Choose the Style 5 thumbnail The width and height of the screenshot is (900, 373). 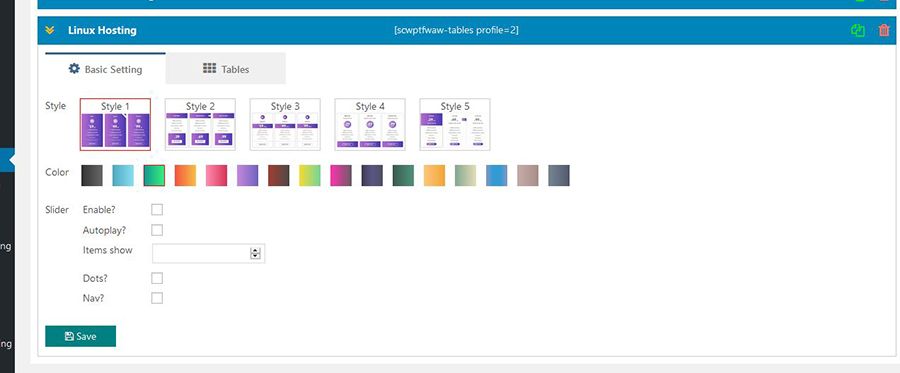coord(455,125)
